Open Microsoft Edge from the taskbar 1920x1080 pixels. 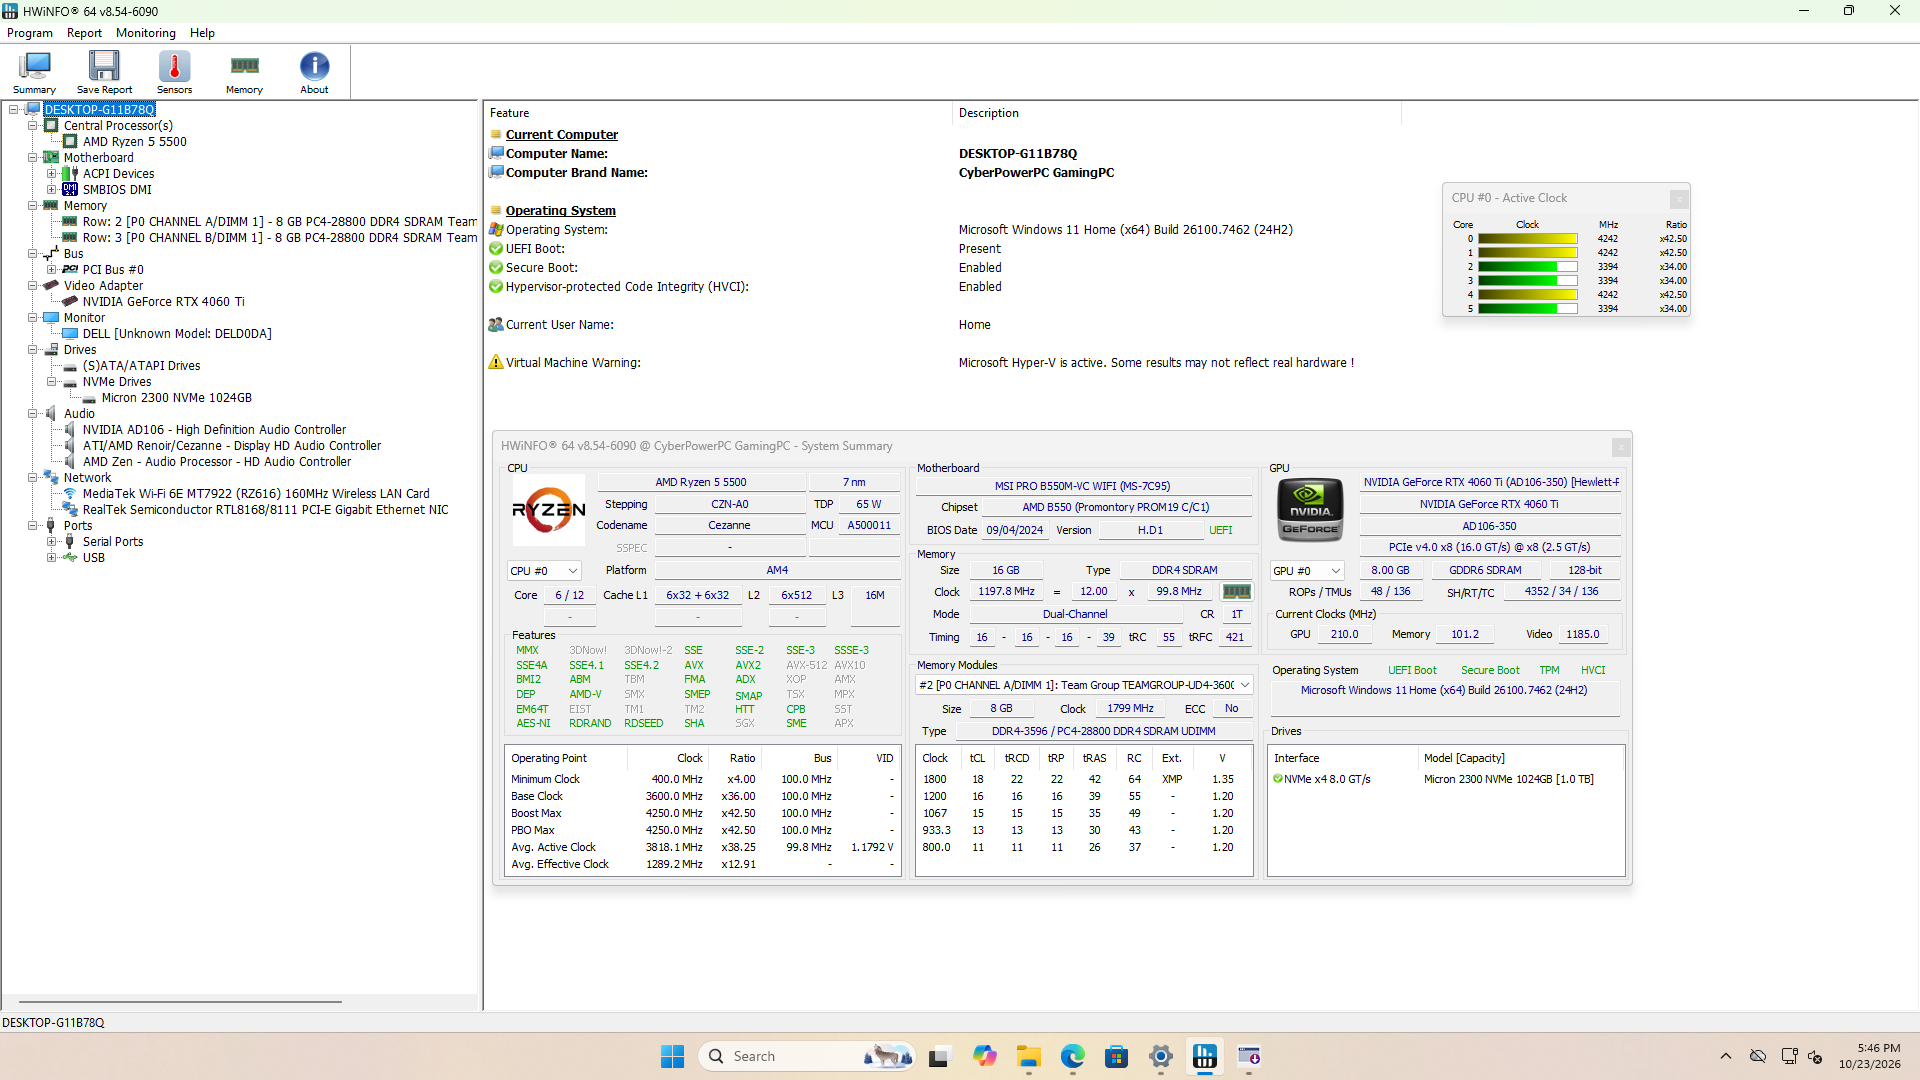point(1073,1056)
